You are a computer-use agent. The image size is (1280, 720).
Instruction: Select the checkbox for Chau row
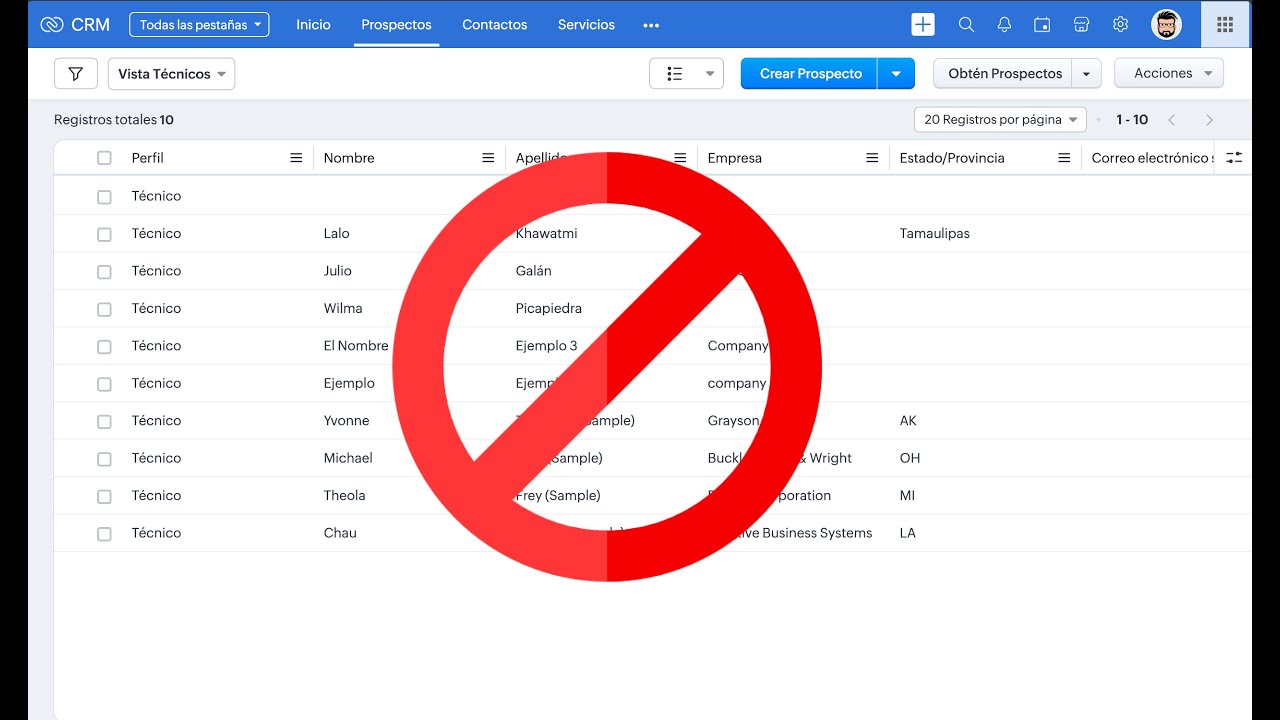tap(104, 534)
